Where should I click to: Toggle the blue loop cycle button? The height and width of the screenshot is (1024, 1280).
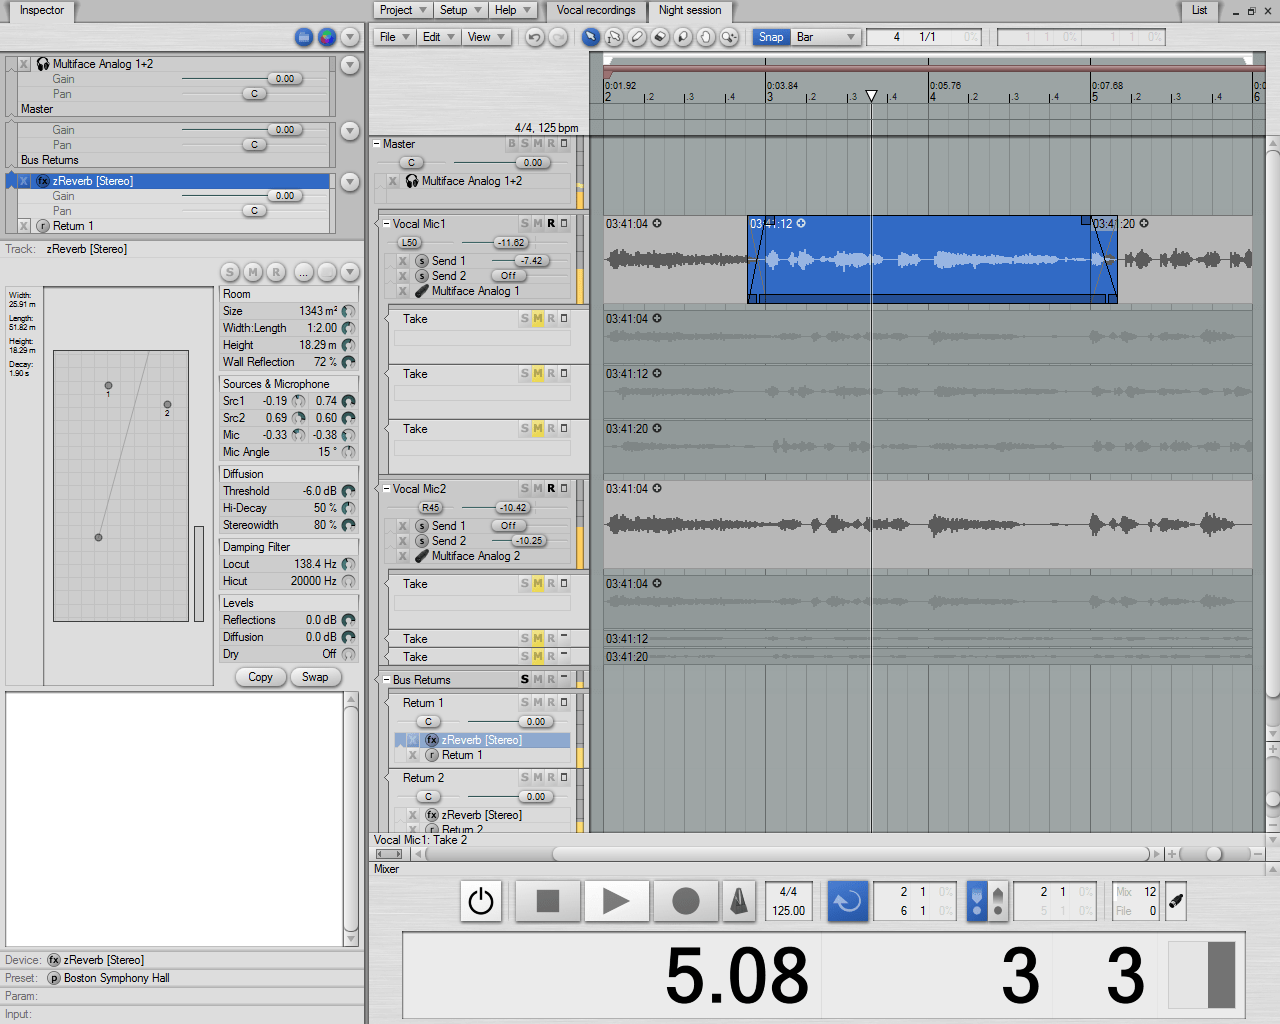(x=847, y=901)
